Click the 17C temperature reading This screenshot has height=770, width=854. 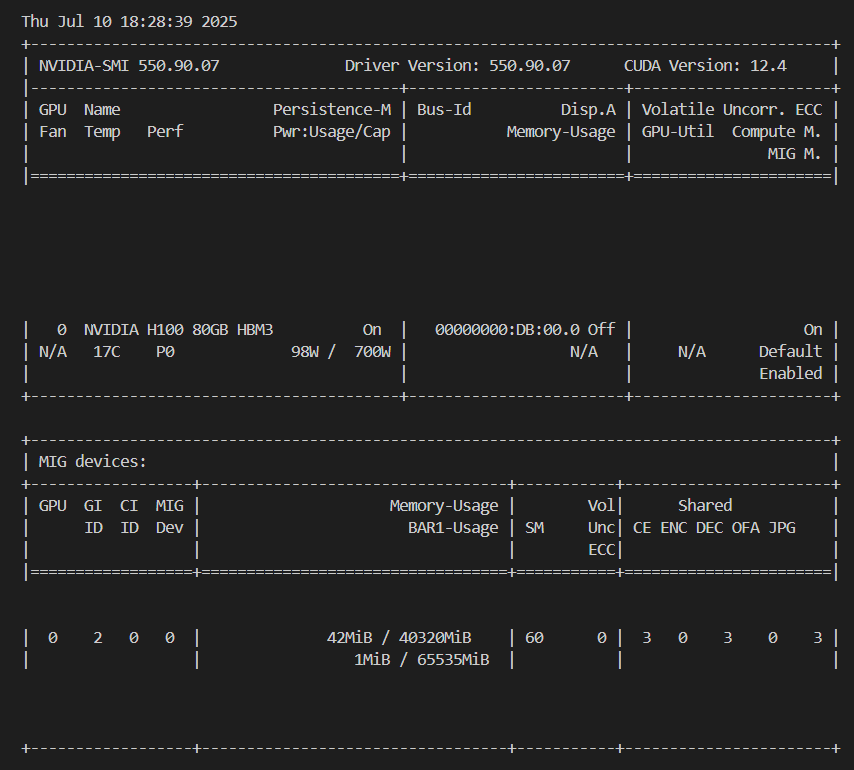click(x=106, y=352)
